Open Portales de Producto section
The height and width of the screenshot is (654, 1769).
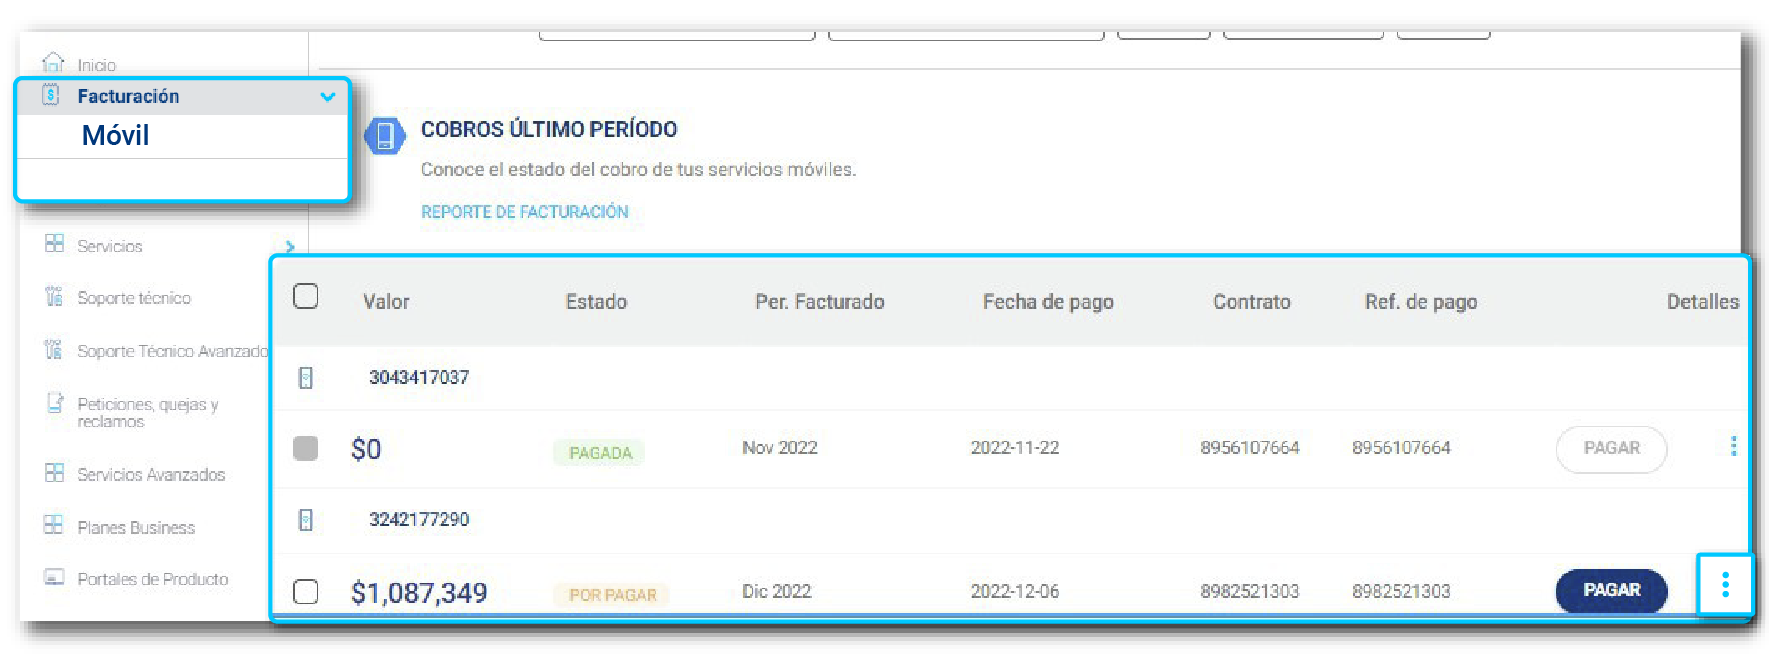point(153,579)
